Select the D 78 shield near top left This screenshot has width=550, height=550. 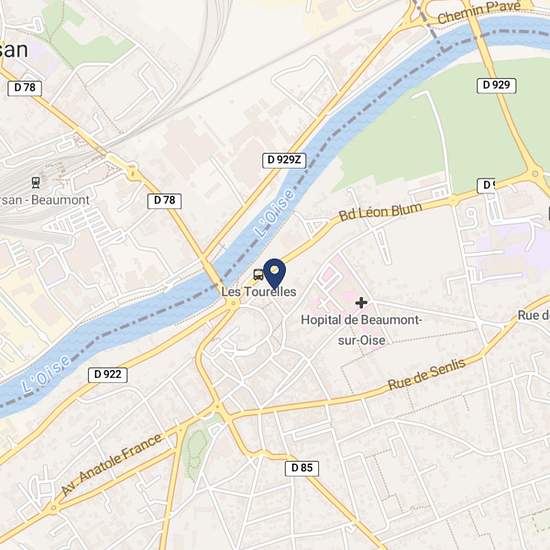pos(25,88)
